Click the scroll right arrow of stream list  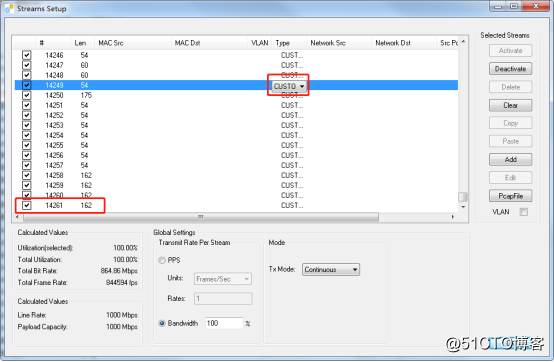click(453, 216)
